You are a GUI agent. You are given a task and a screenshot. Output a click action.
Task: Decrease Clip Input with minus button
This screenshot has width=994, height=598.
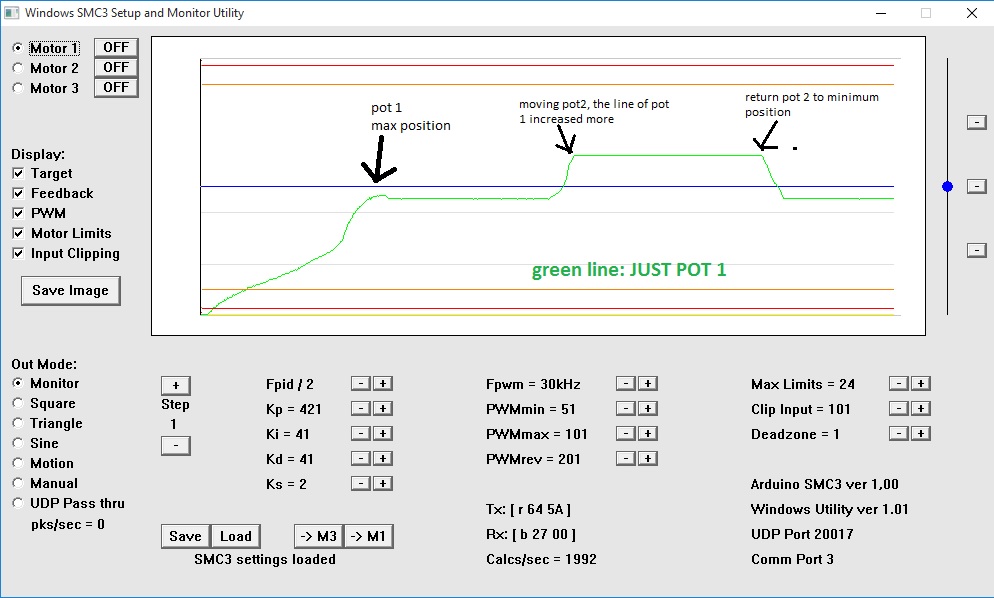[899, 408]
